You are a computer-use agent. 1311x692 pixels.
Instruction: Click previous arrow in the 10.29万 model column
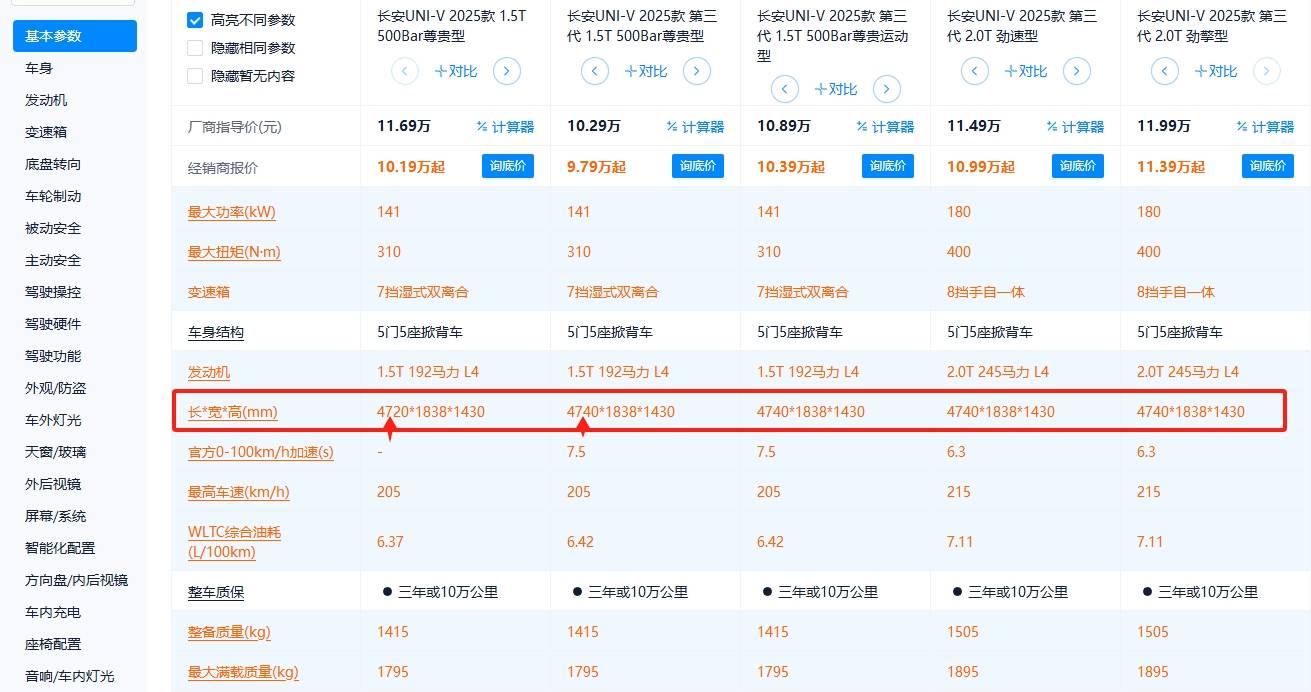(595, 71)
